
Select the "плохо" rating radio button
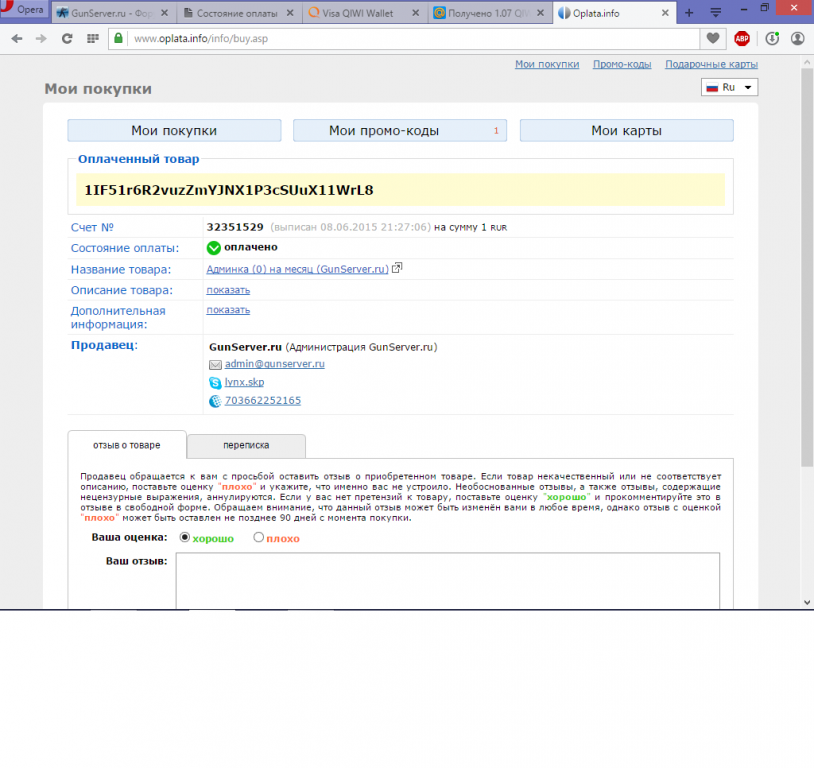tap(259, 537)
